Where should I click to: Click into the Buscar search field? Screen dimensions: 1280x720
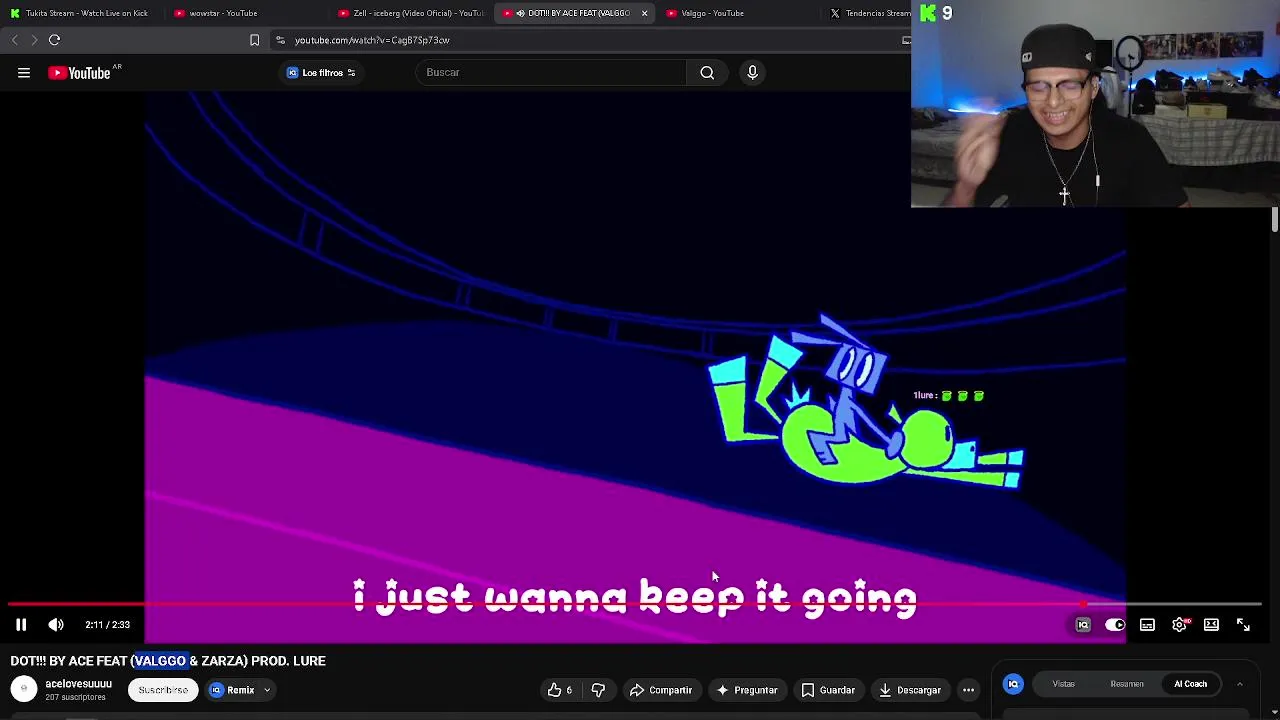553,73
